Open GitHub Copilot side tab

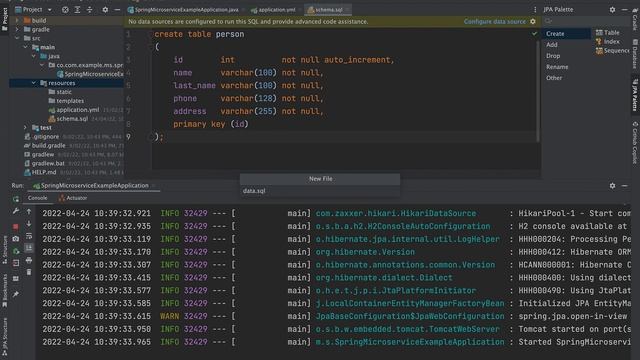pos(635,143)
